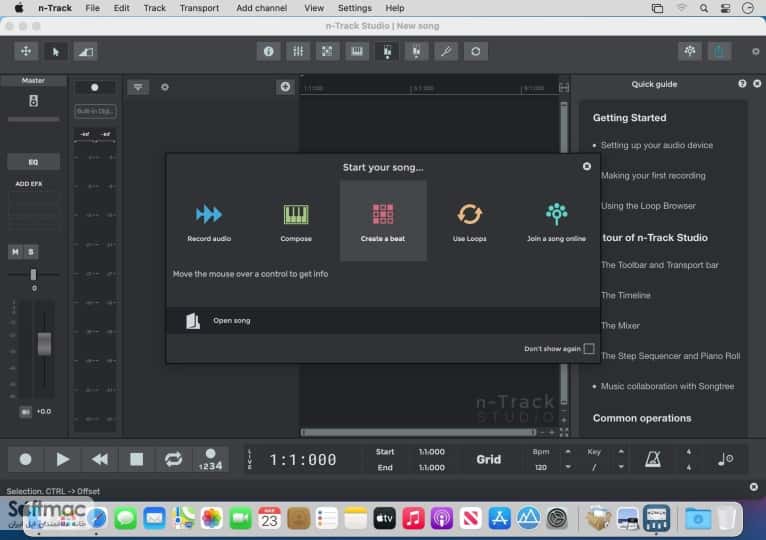
Task: Choose Use Loops option
Action: (469, 221)
